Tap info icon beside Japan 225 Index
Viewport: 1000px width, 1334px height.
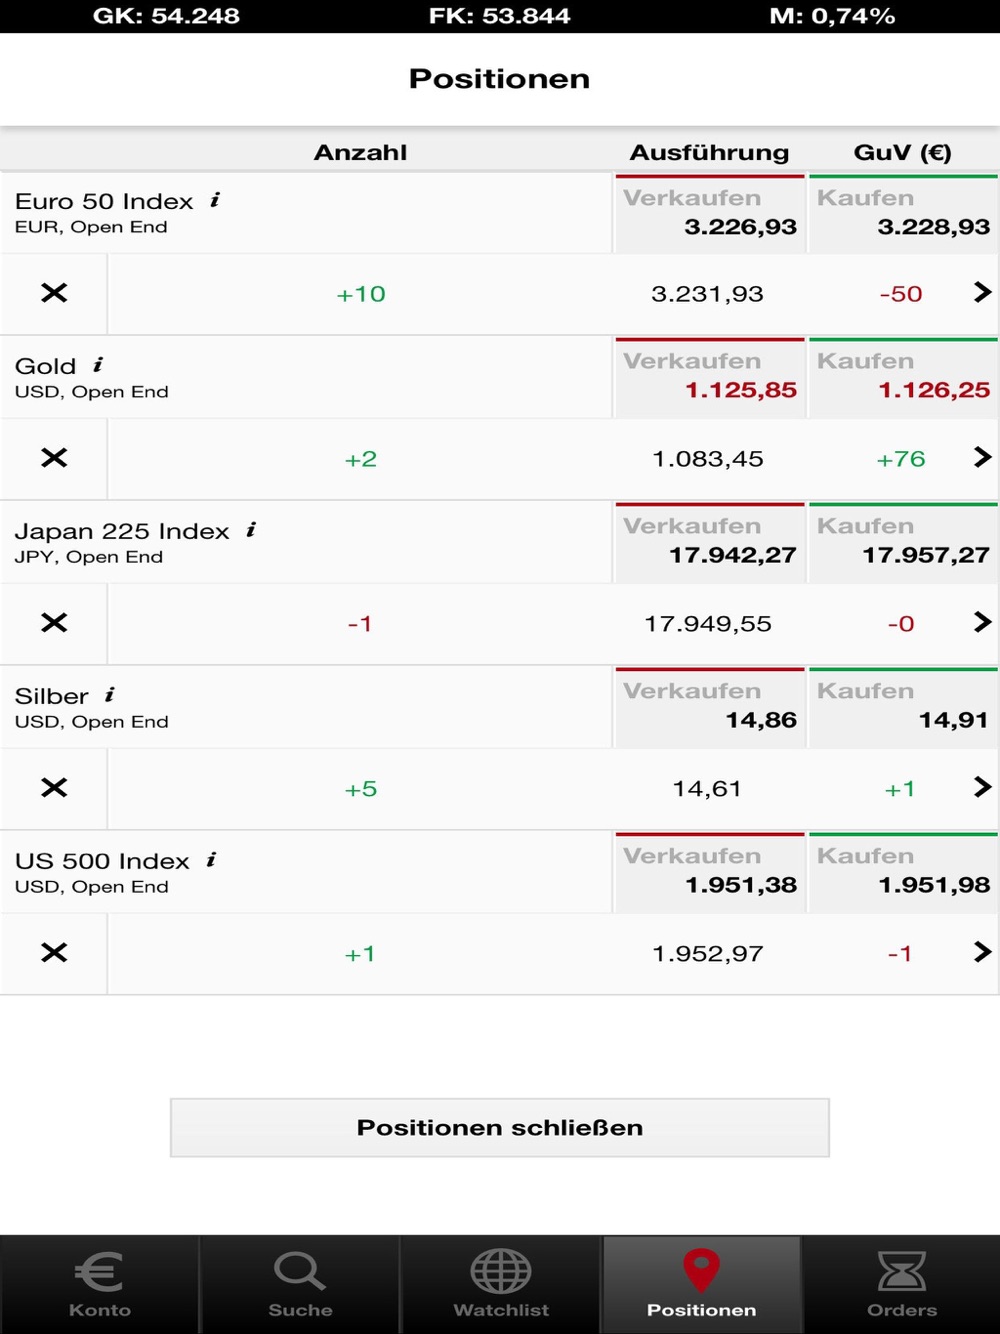tap(251, 530)
